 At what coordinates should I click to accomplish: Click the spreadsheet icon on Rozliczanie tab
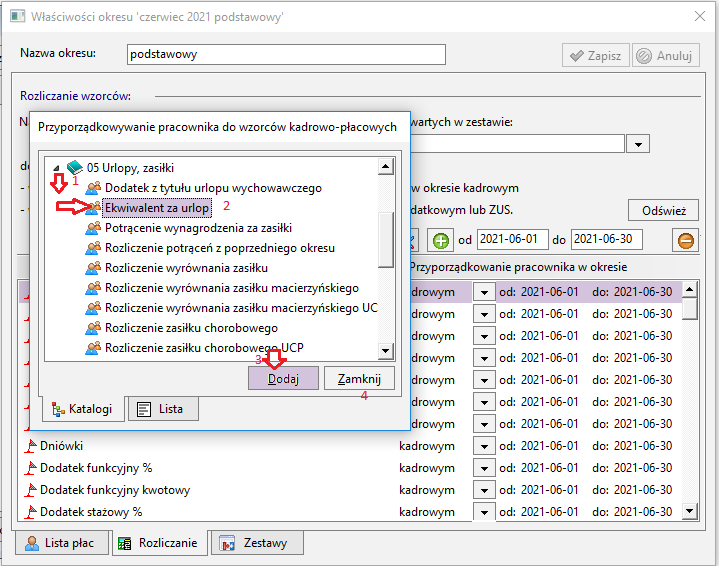124,543
